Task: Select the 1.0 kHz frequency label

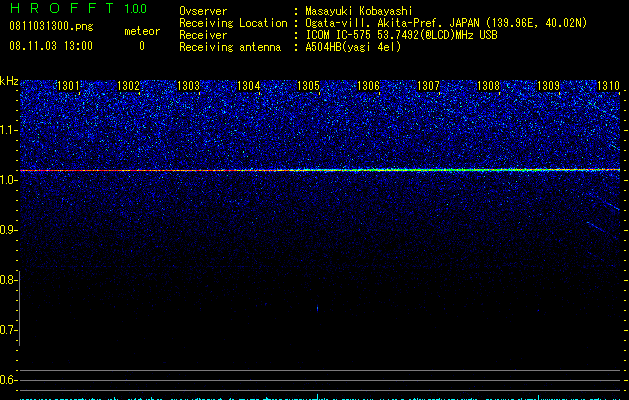Action: (9, 180)
